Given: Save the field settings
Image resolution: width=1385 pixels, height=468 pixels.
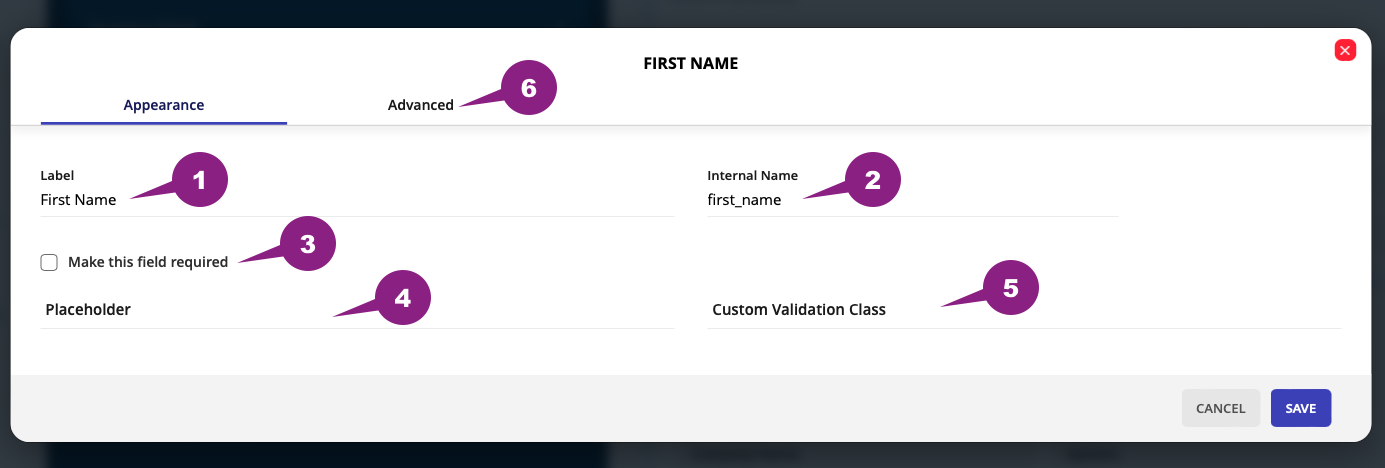Looking at the screenshot, I should click(1301, 408).
